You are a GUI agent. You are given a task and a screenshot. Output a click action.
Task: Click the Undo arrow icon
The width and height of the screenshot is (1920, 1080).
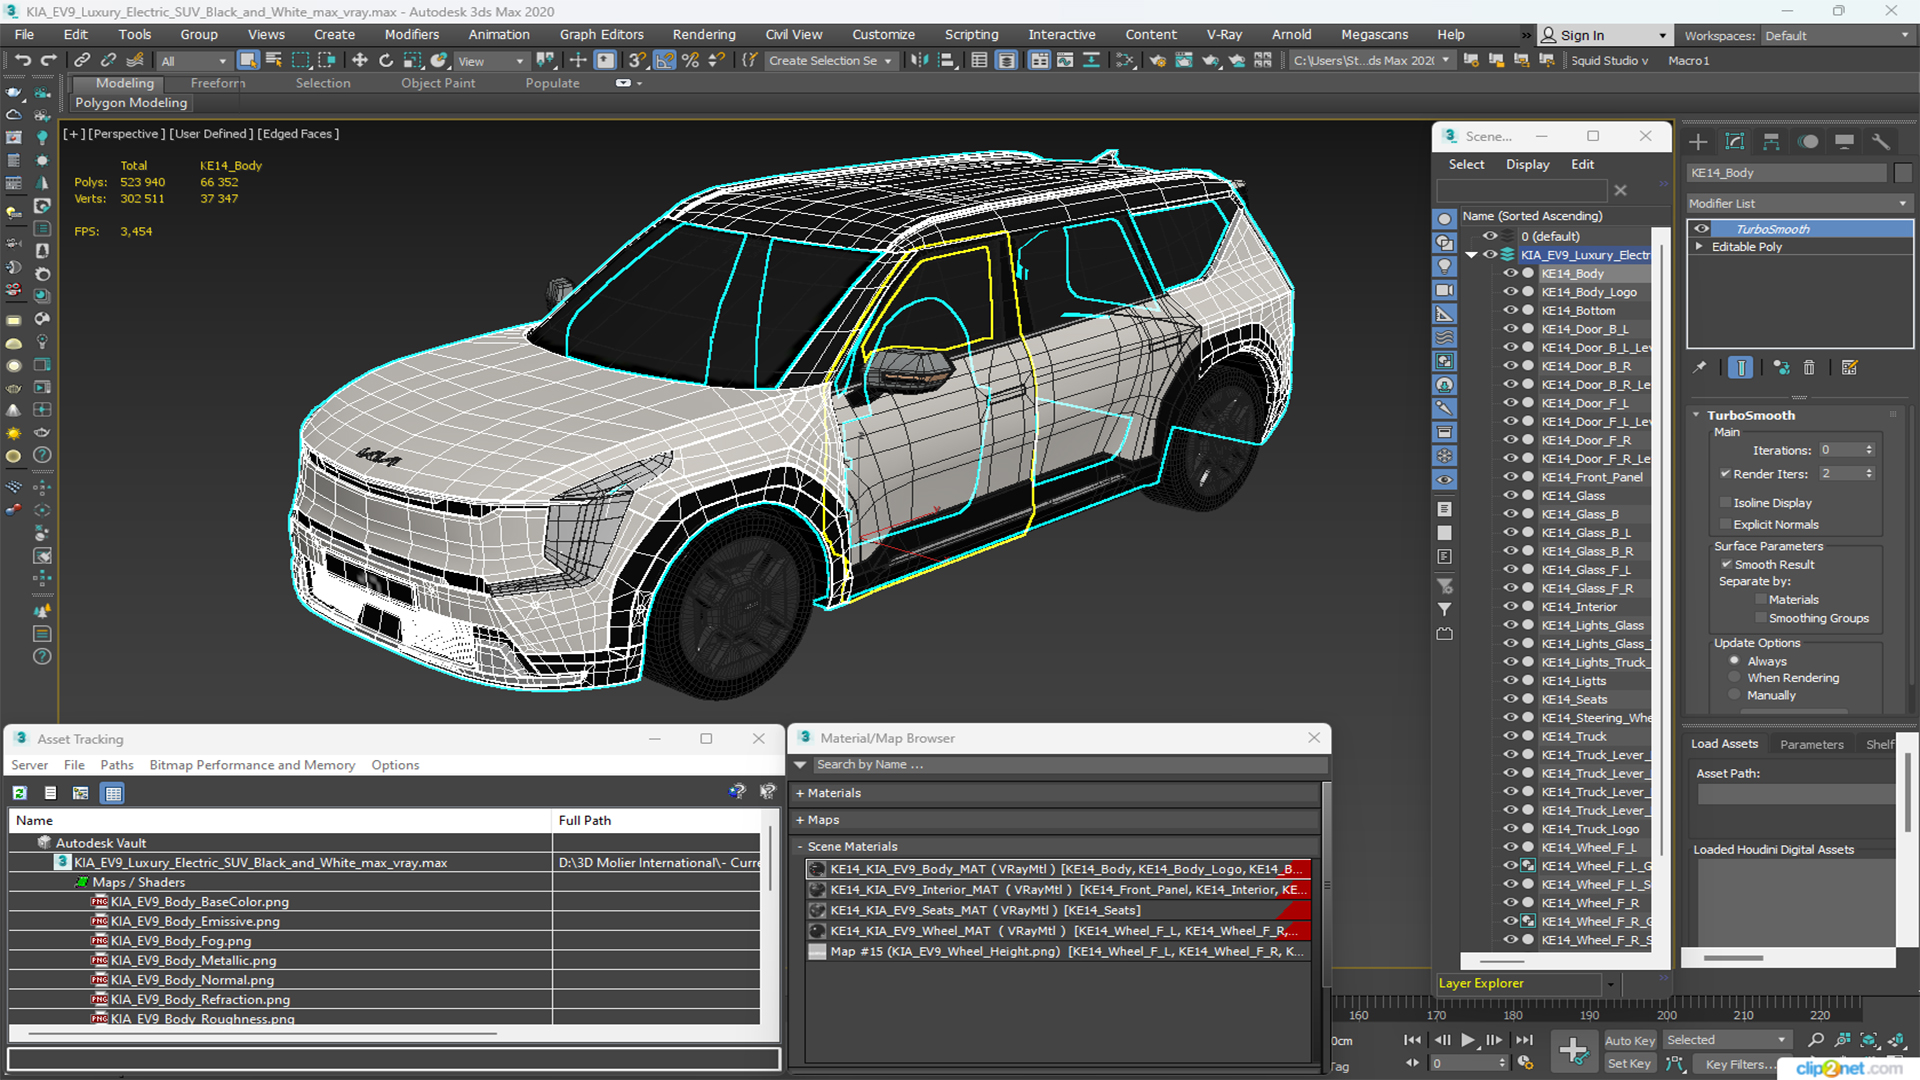tap(22, 61)
